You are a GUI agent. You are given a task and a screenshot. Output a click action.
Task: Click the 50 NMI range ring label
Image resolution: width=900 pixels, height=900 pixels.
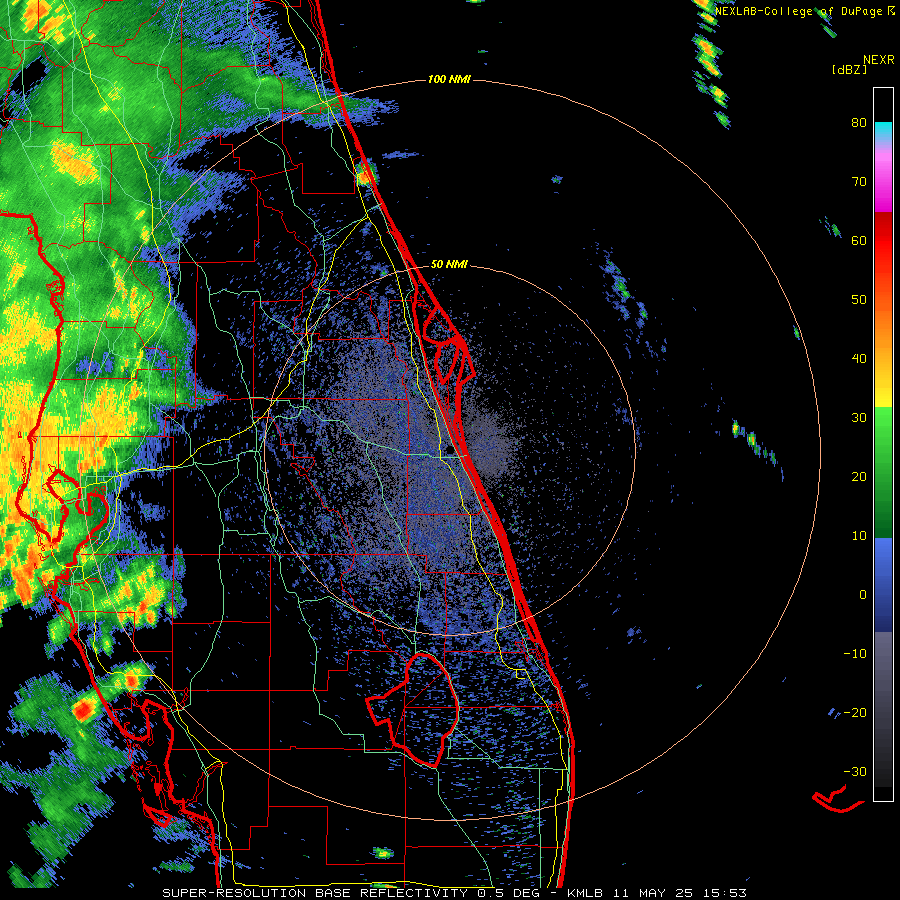[x=449, y=265]
